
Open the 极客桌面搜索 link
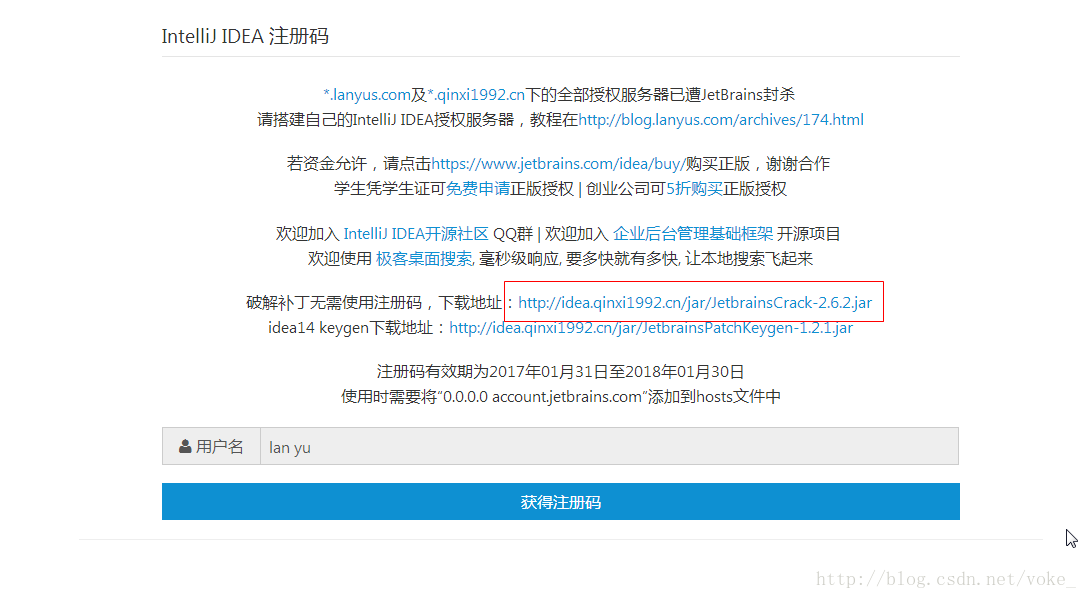[x=425, y=259]
